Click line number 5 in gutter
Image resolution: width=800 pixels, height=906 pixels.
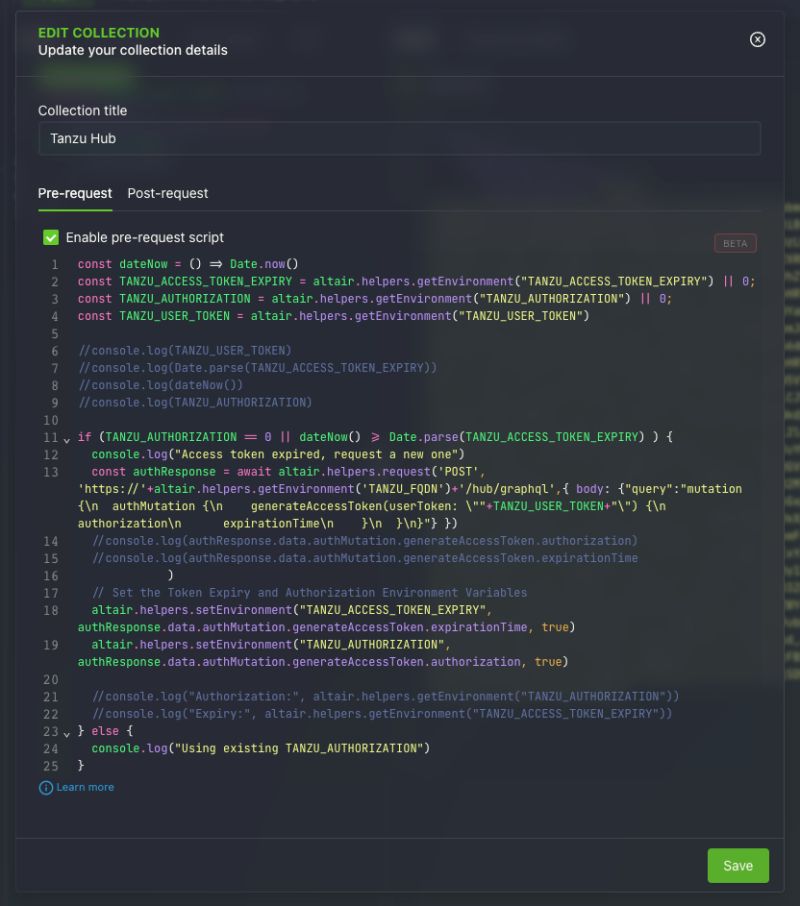click(x=55, y=334)
